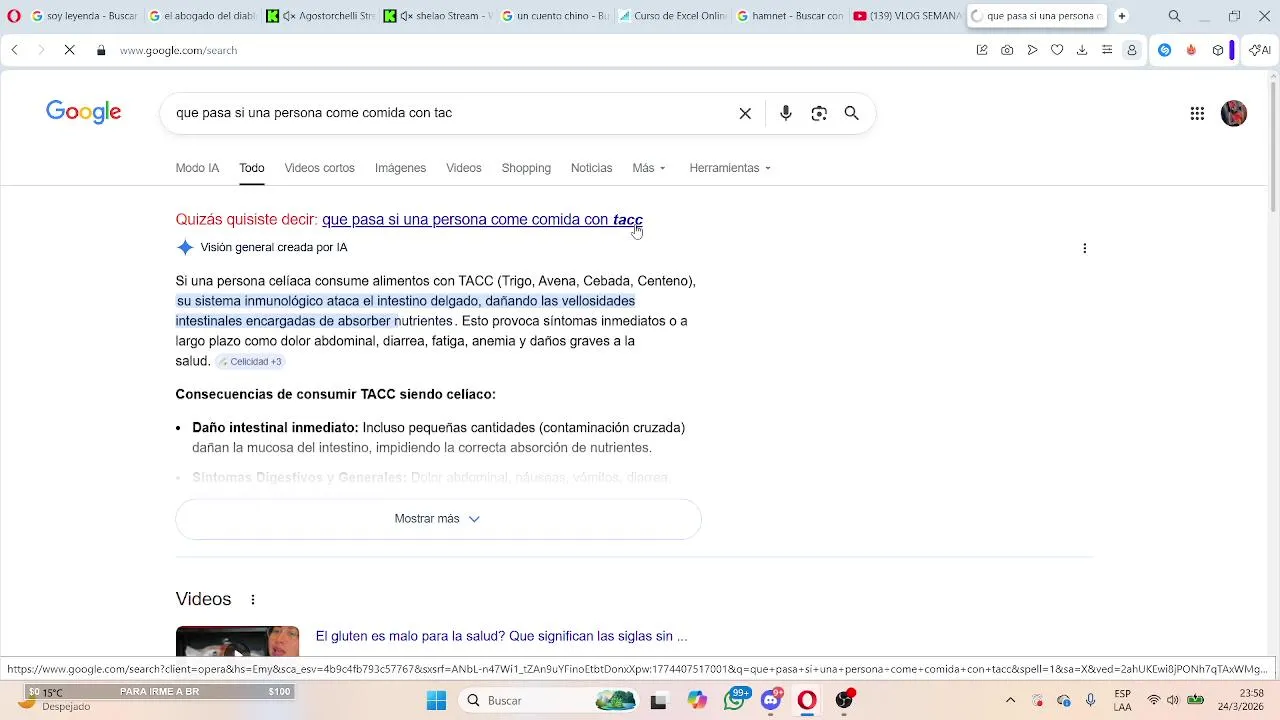Open the Opera main menu icon
The image size is (1280, 720).
(x=14, y=16)
